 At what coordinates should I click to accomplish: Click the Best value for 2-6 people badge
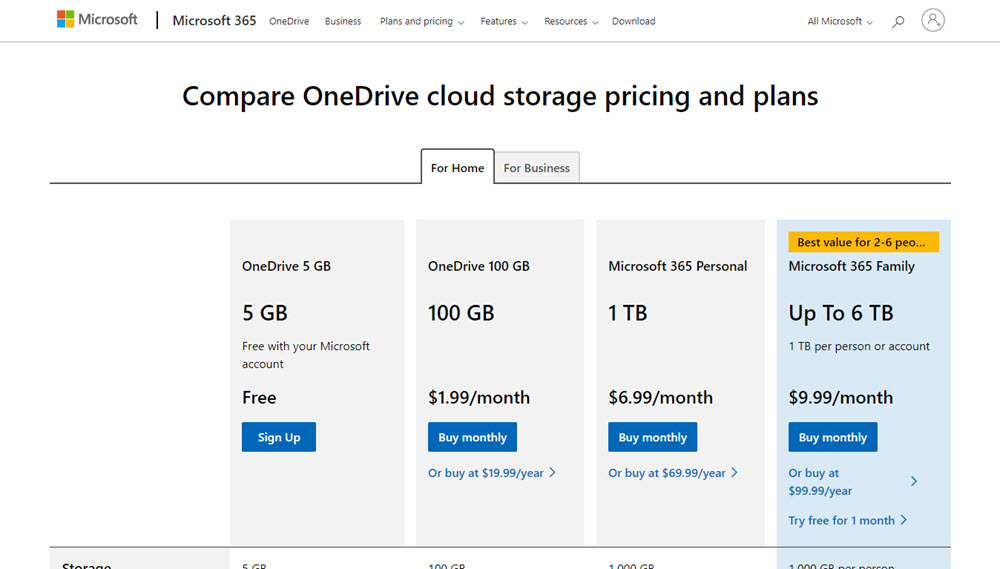[864, 242]
